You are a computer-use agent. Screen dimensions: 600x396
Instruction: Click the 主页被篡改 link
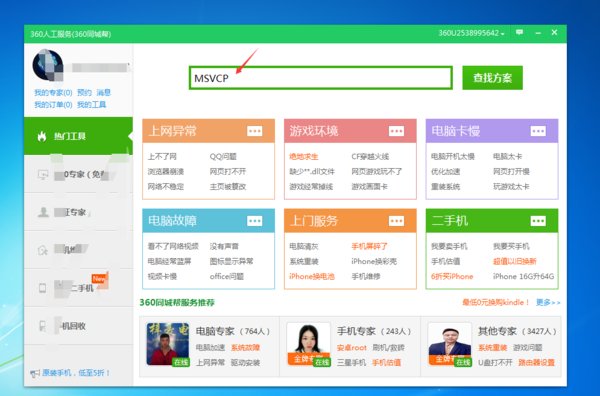coord(228,187)
